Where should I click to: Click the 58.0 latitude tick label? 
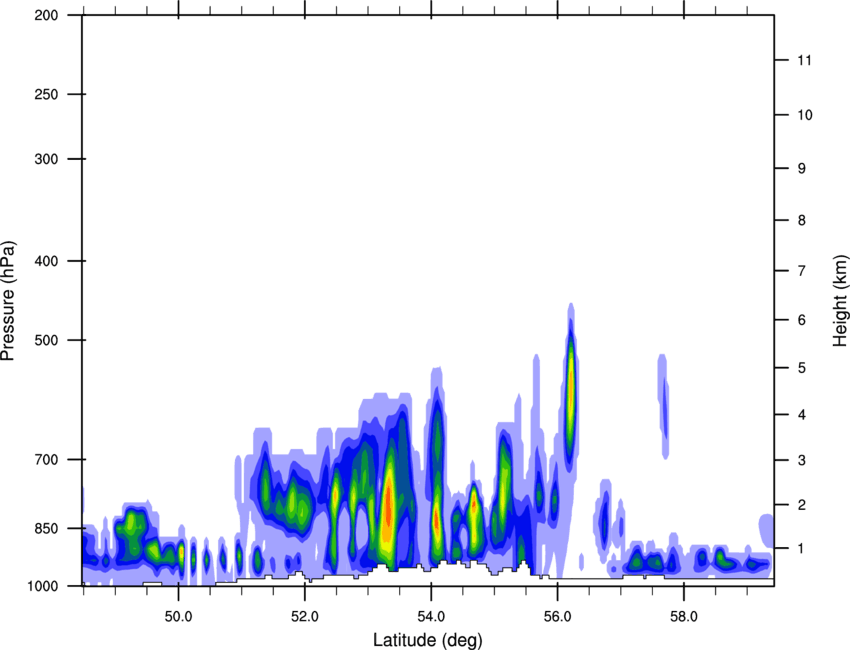point(684,616)
